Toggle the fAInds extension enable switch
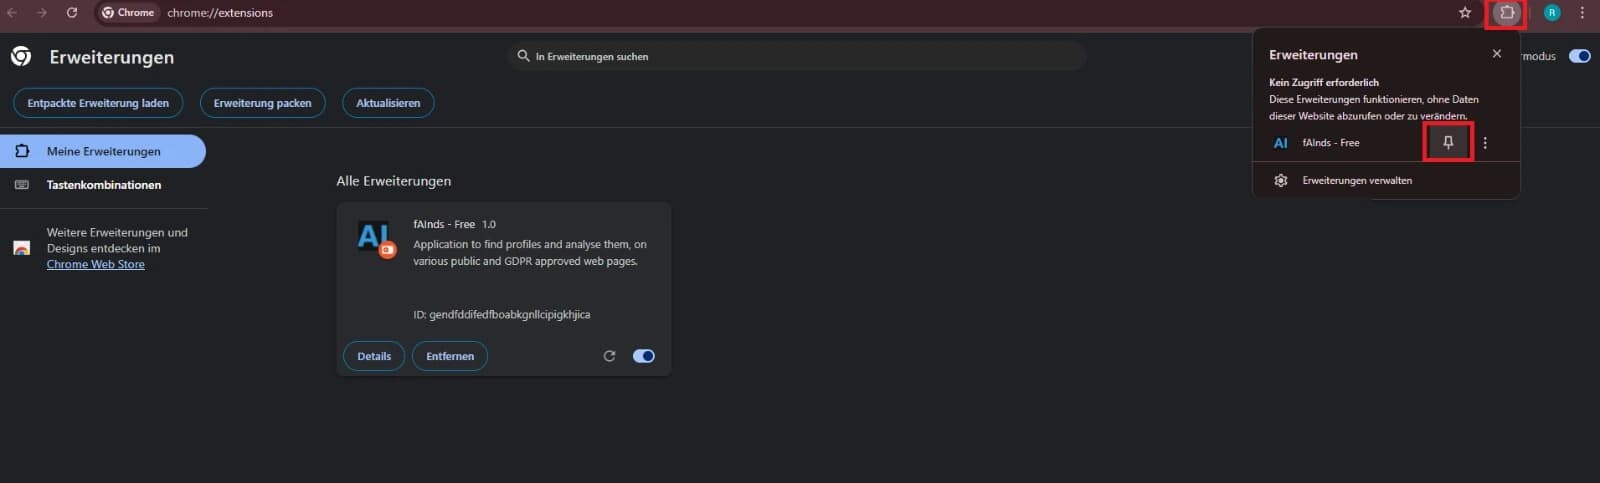Screen dimensions: 1600x483 (x=644, y=356)
